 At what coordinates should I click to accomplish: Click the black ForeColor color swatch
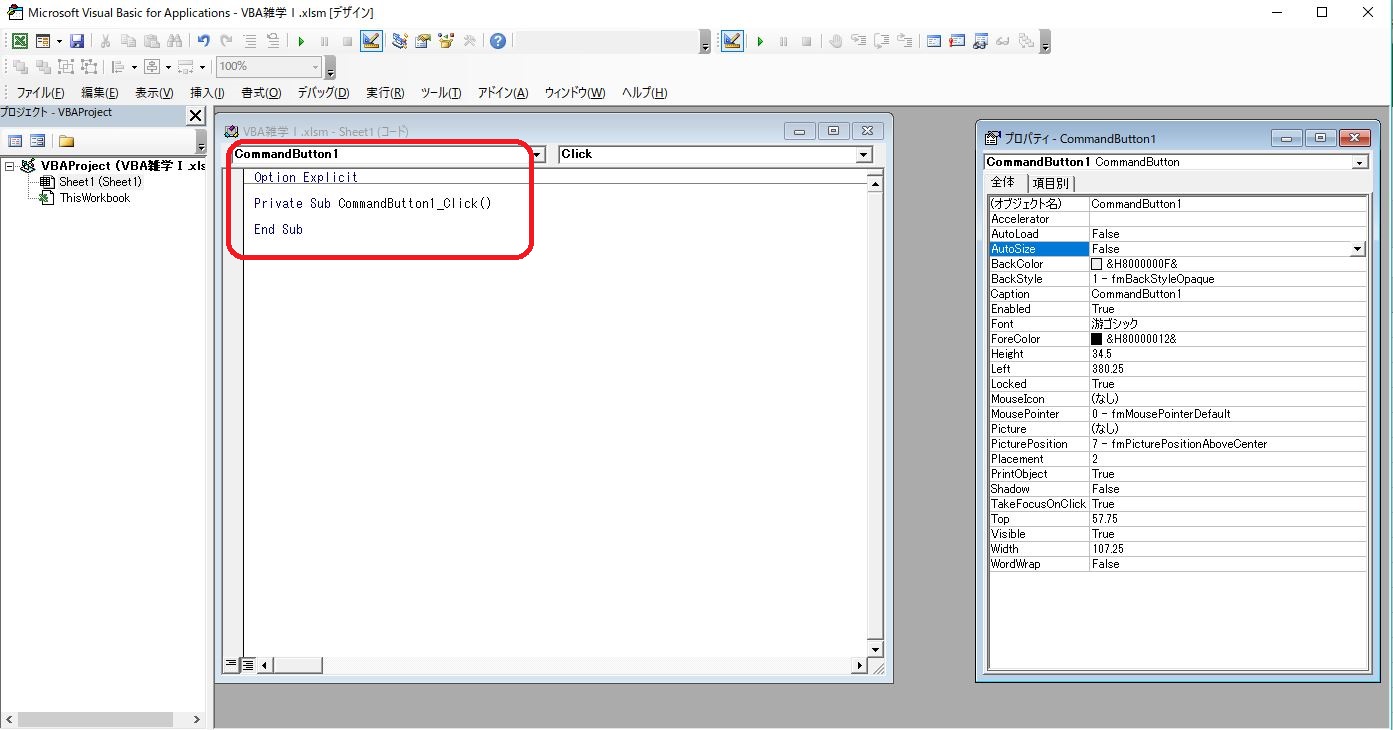[1097, 339]
